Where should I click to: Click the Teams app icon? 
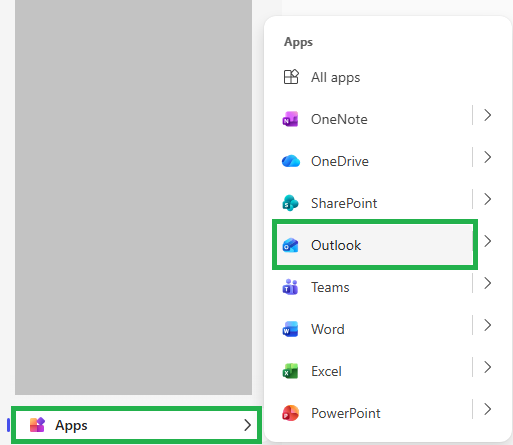(x=290, y=287)
